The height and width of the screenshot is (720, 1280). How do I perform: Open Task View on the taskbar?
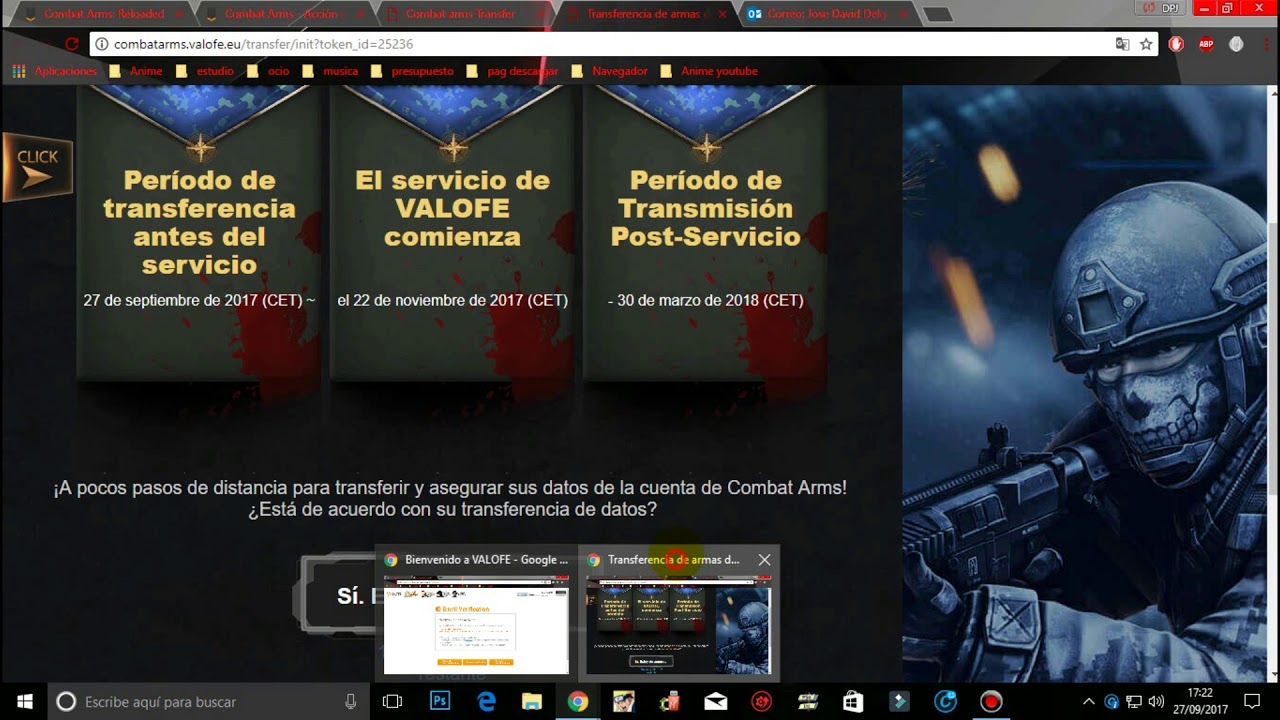[392, 702]
